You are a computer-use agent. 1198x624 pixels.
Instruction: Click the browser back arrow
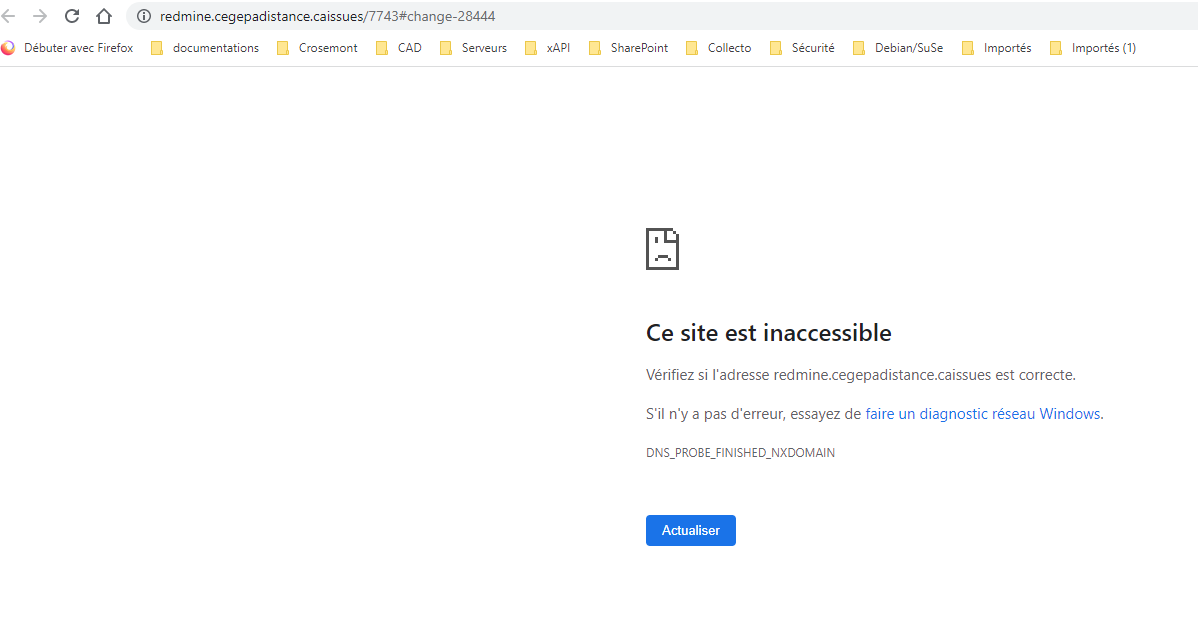pyautogui.click(x=9, y=16)
